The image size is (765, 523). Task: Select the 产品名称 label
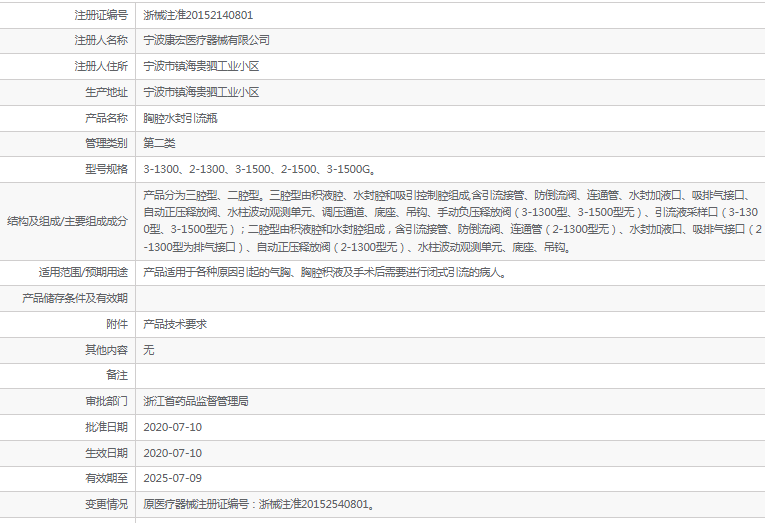pyautogui.click(x=106, y=118)
